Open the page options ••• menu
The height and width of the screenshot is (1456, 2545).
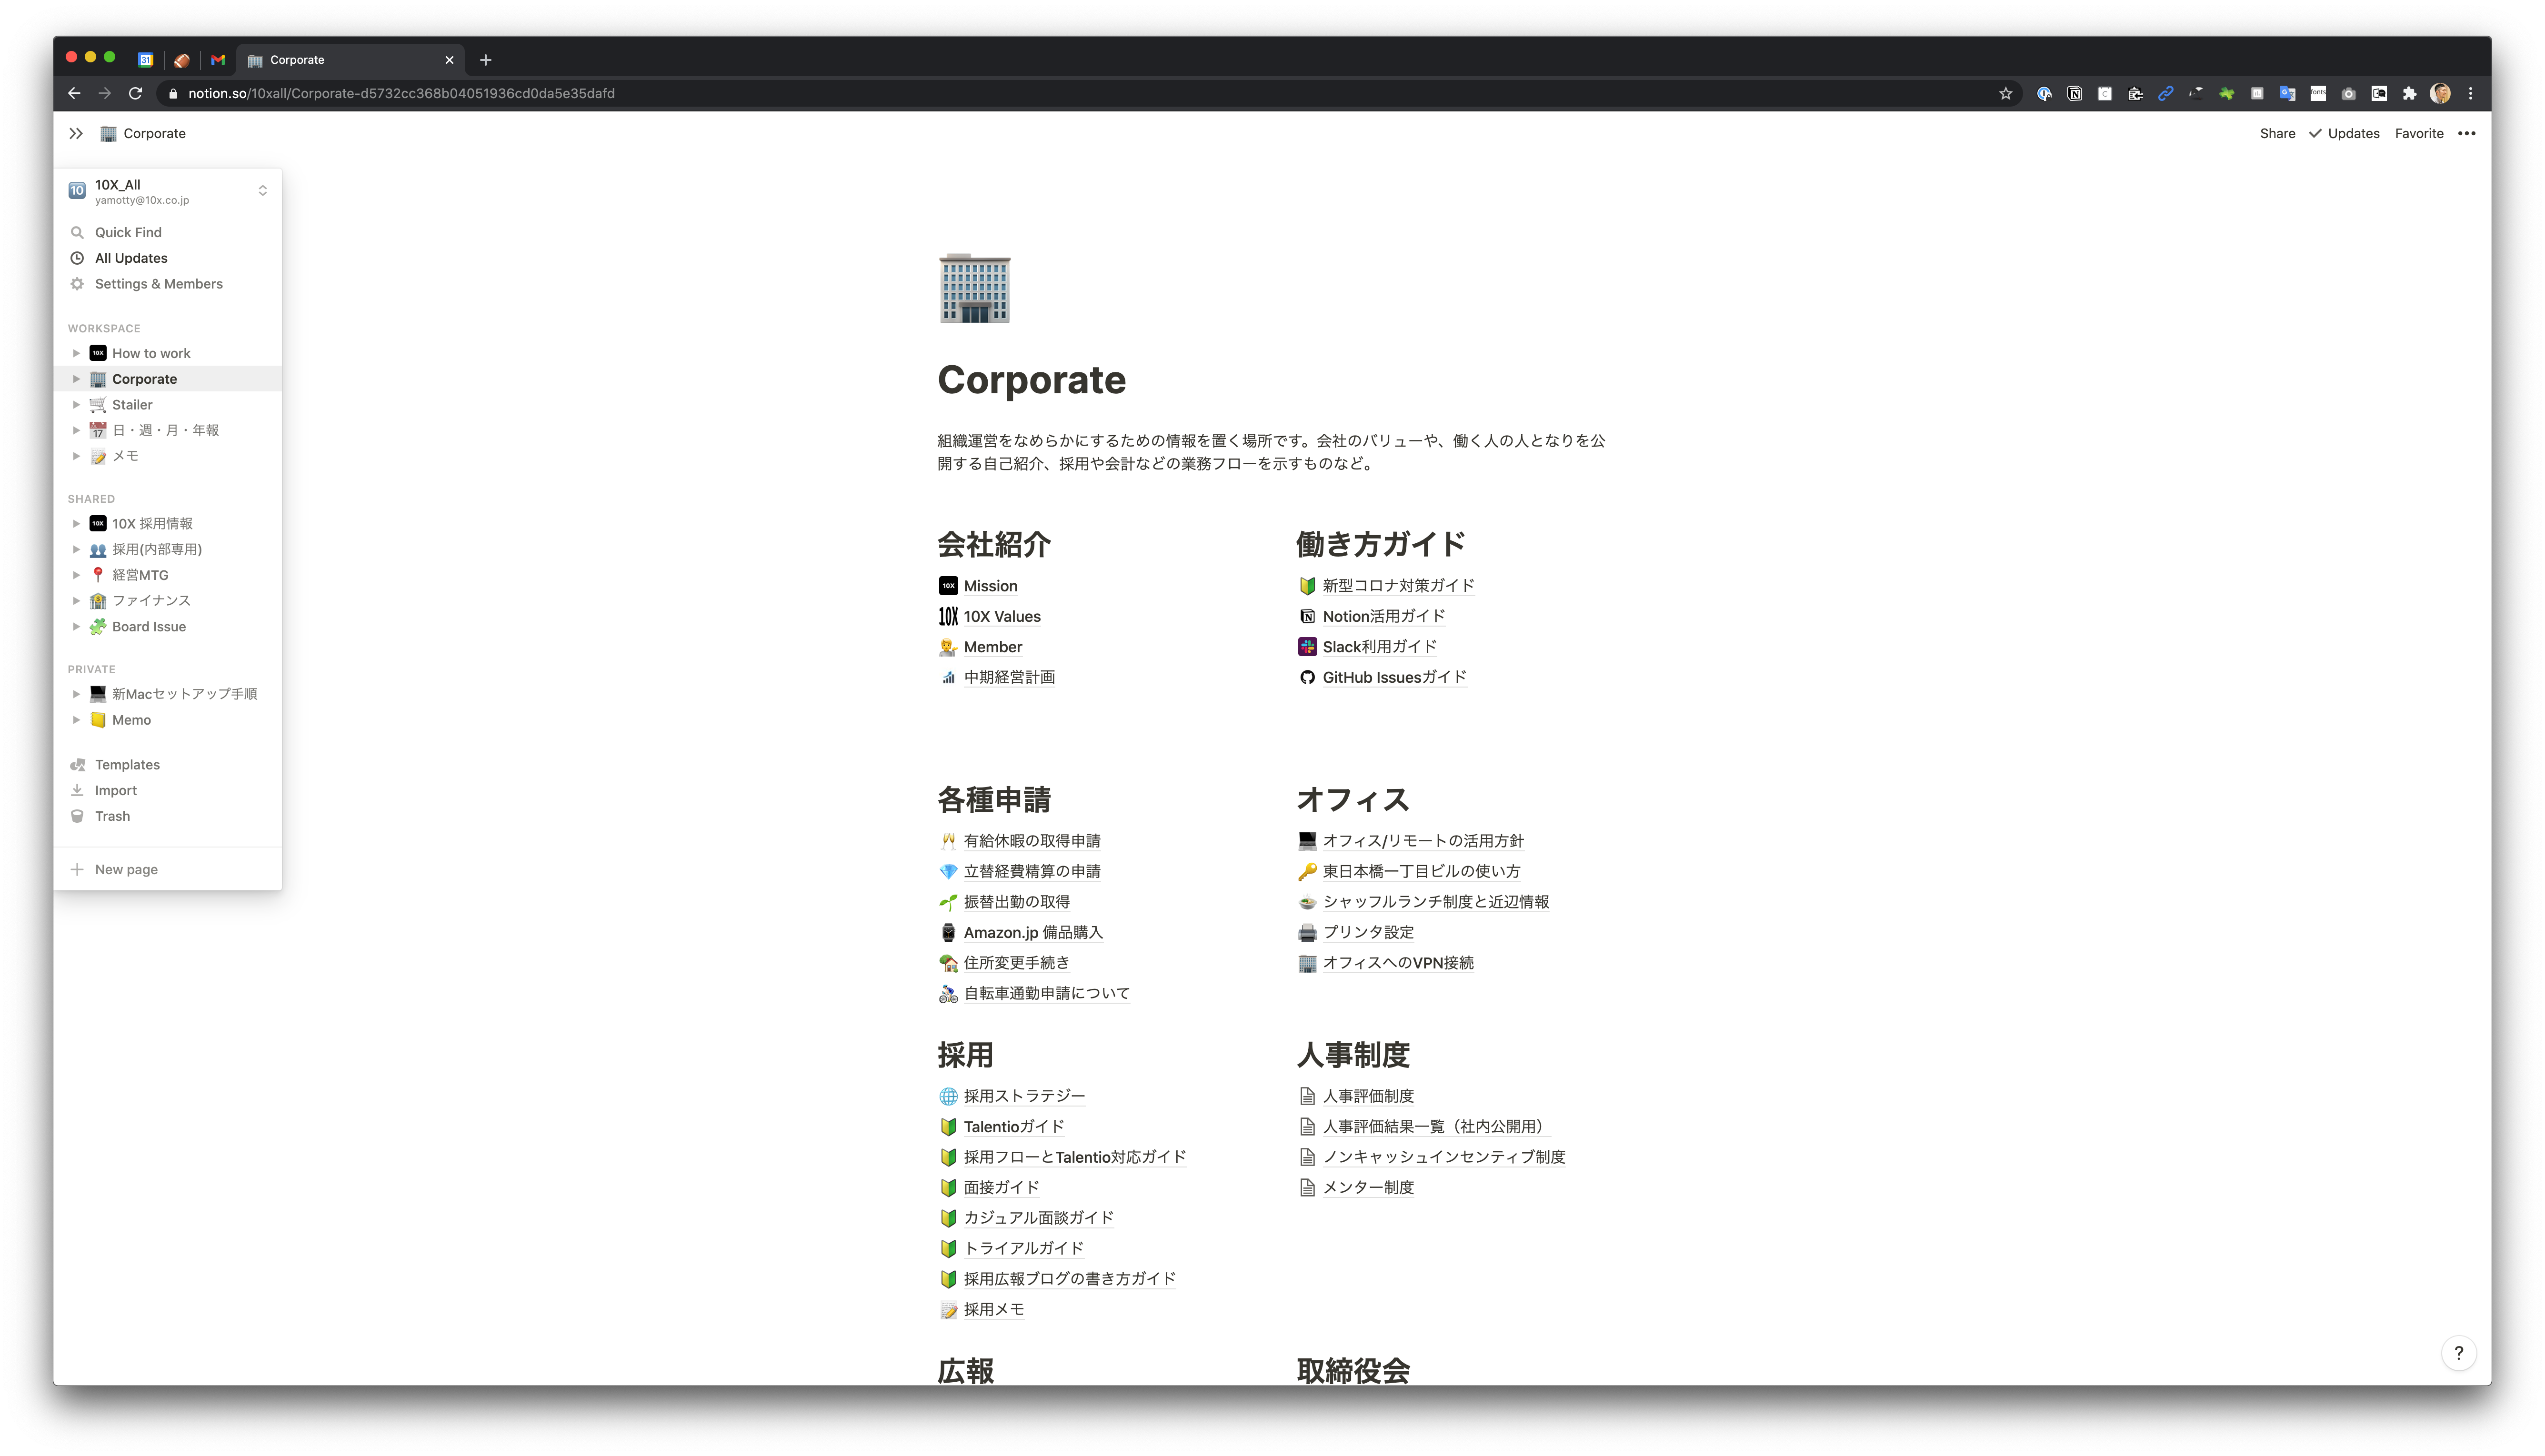2466,133
